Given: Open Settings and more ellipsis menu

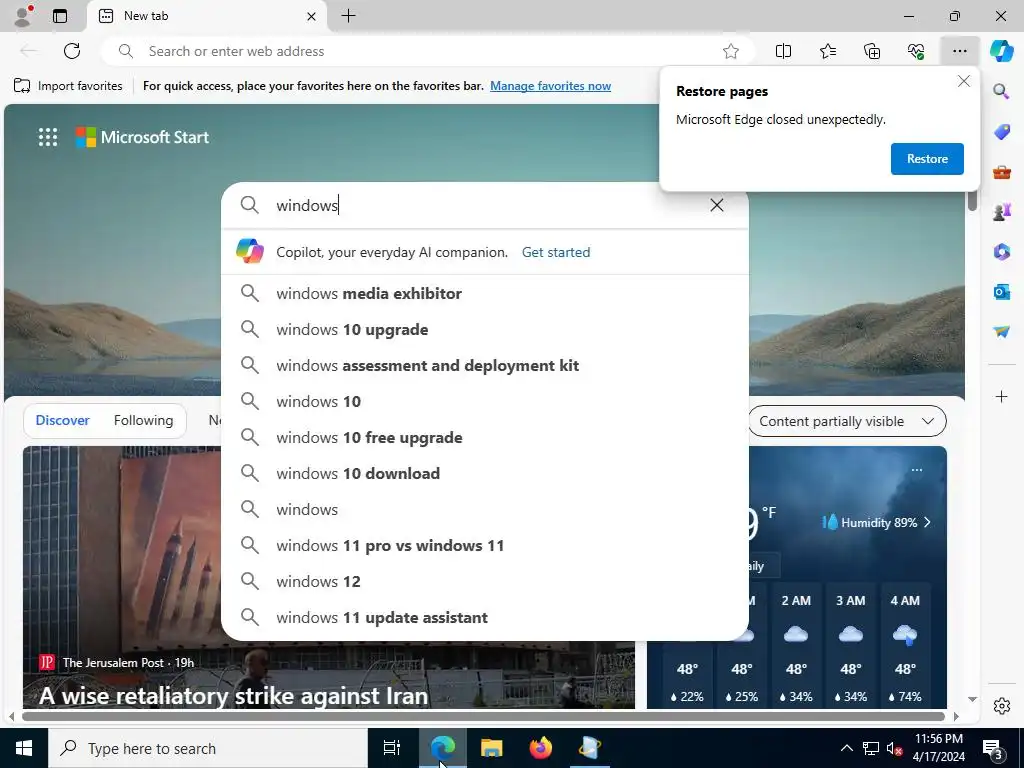Looking at the screenshot, I should click(x=959, y=51).
